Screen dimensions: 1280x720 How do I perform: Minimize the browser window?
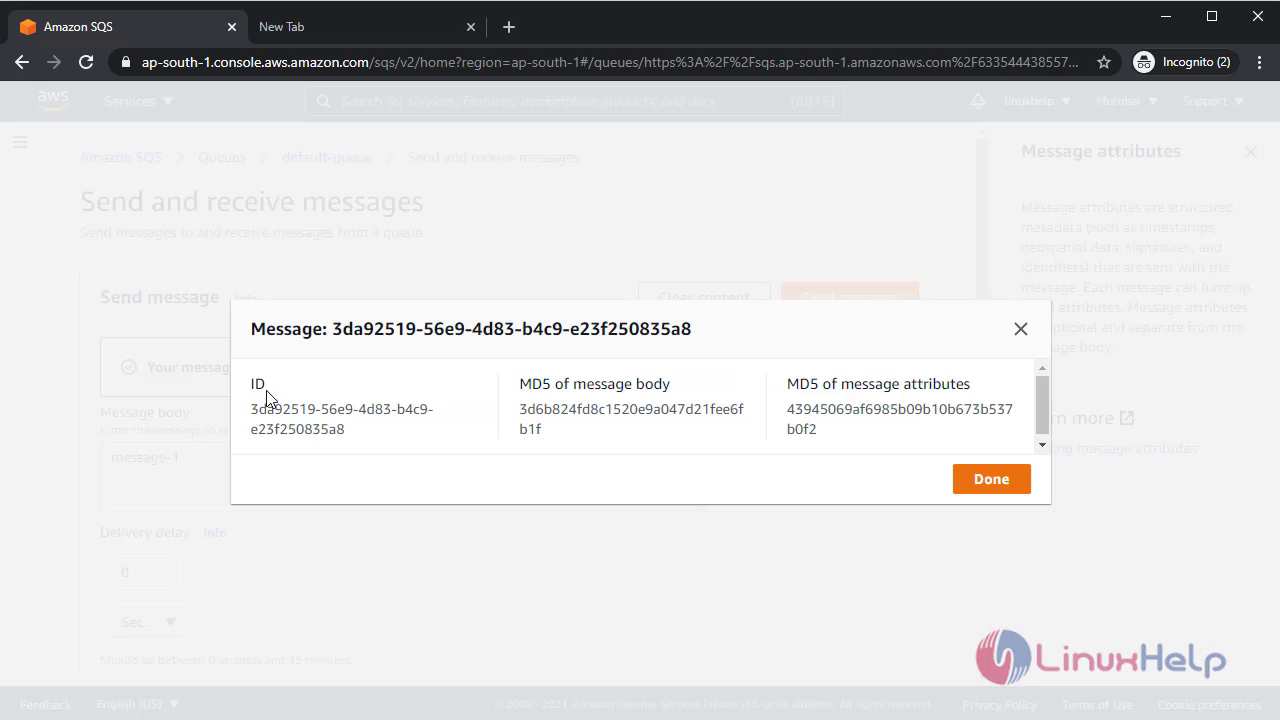point(1166,16)
